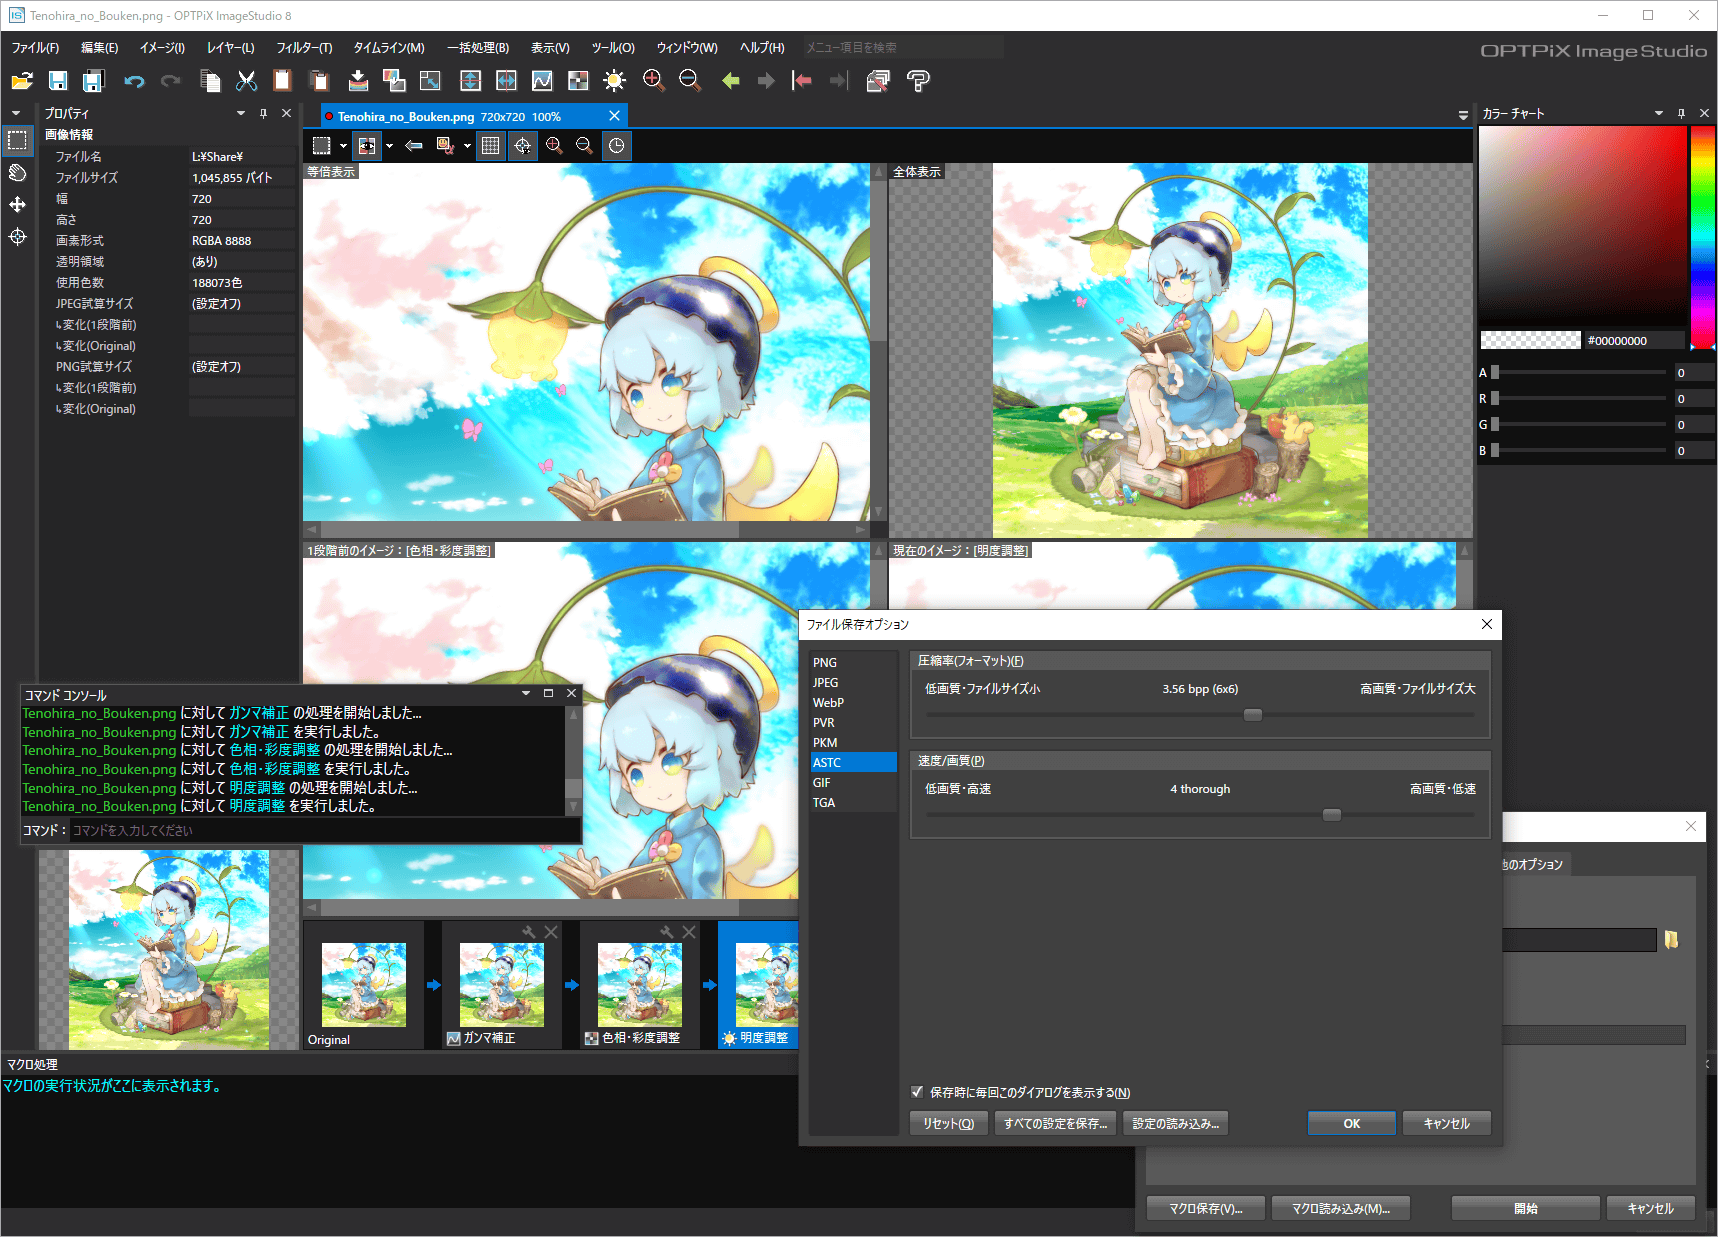Click the flip horizontal toolbar icon
This screenshot has height=1237, width=1718.
coord(506,81)
